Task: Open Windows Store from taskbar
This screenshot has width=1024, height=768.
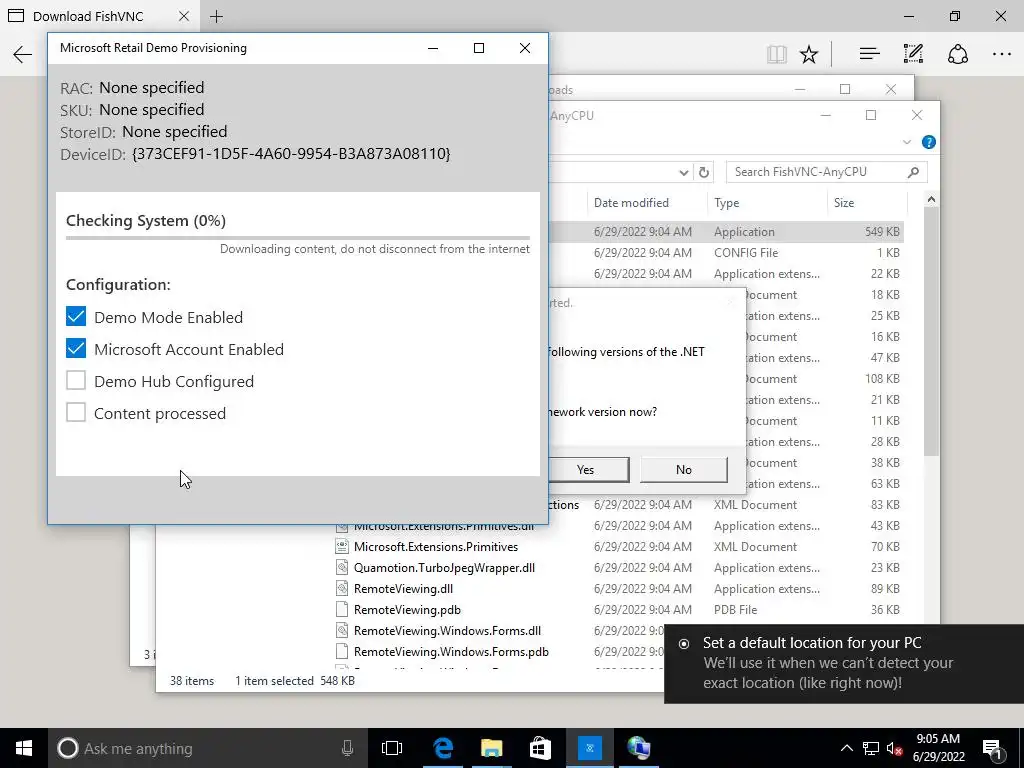Action: tap(540, 748)
